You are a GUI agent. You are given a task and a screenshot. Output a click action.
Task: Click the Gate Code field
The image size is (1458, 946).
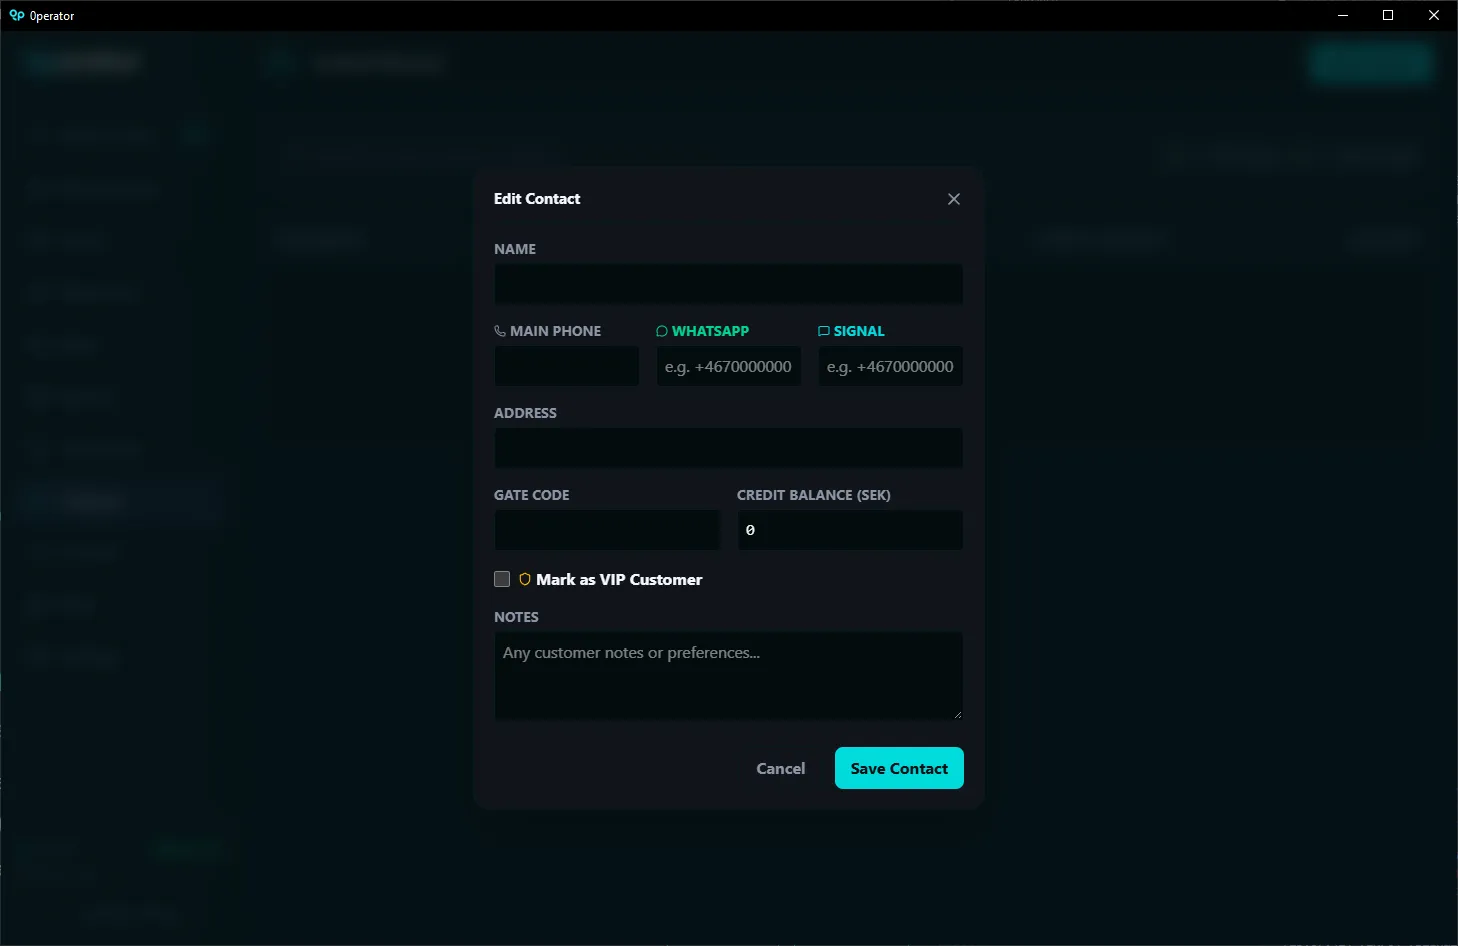(x=607, y=530)
